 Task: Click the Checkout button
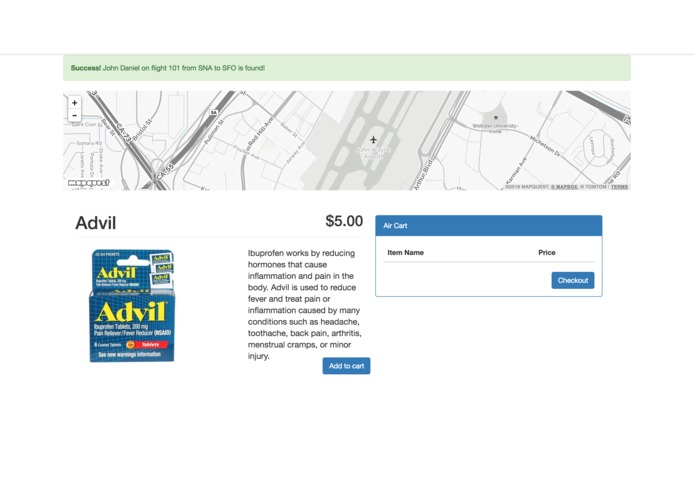[573, 280]
